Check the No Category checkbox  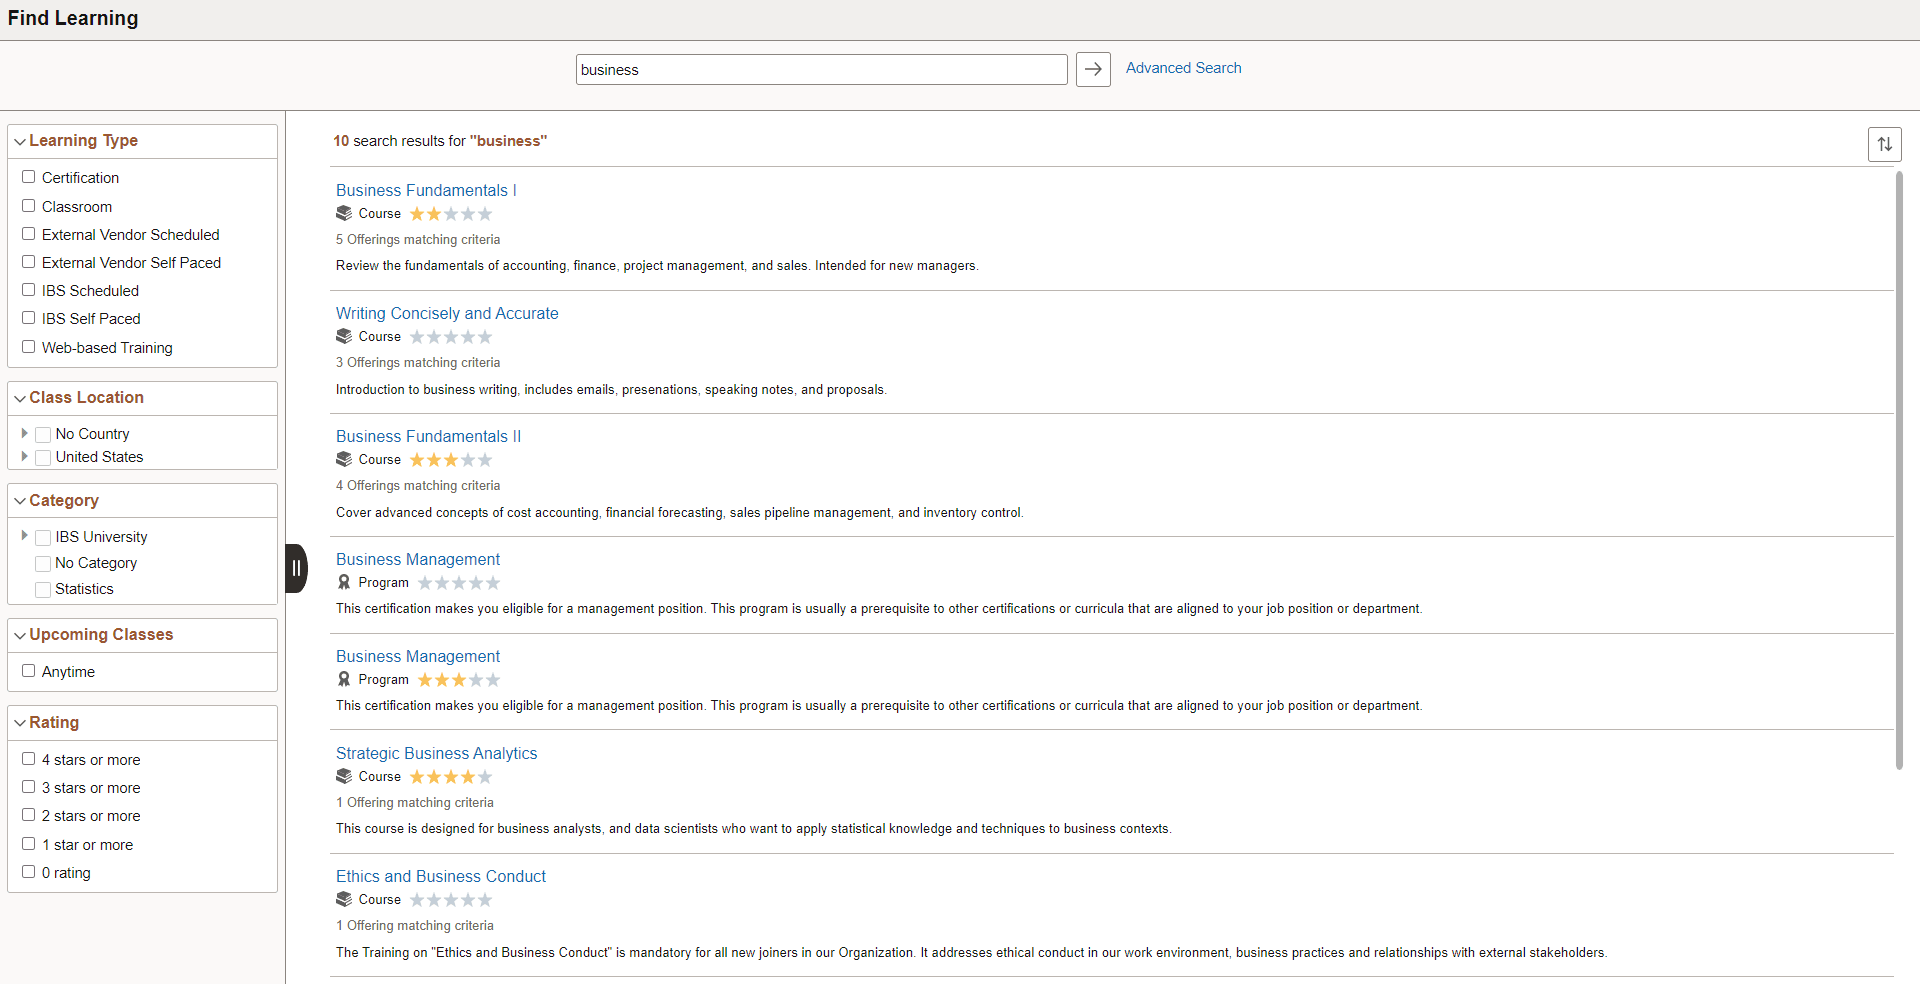[43, 563]
